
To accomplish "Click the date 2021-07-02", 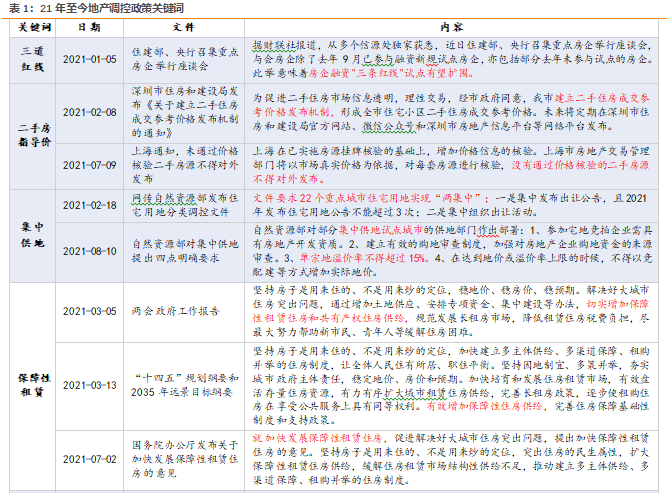I will [x=89, y=459].
